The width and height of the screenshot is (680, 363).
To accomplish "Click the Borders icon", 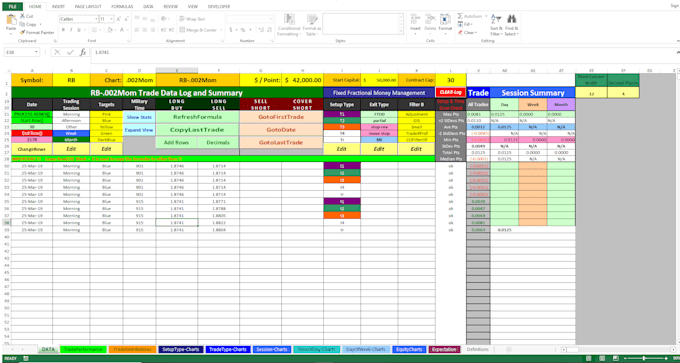I will pyautogui.click(x=93, y=30).
